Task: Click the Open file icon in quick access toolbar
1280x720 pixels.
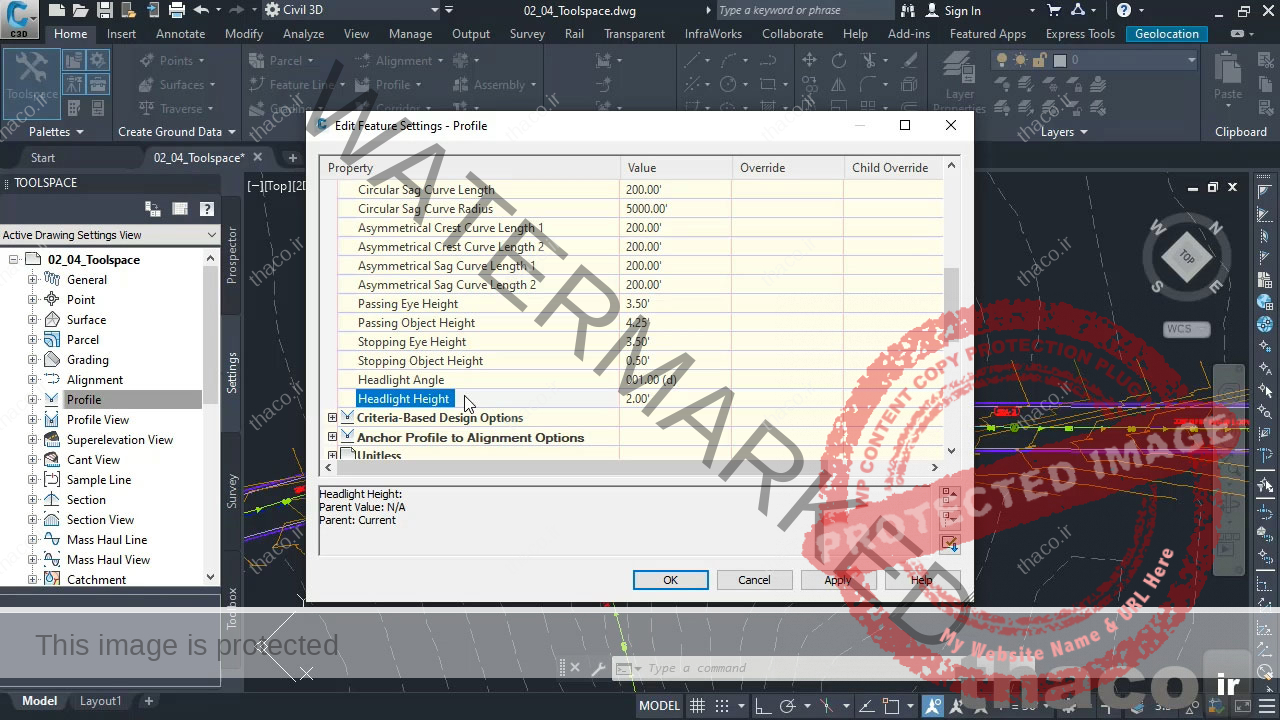Action: (80, 10)
